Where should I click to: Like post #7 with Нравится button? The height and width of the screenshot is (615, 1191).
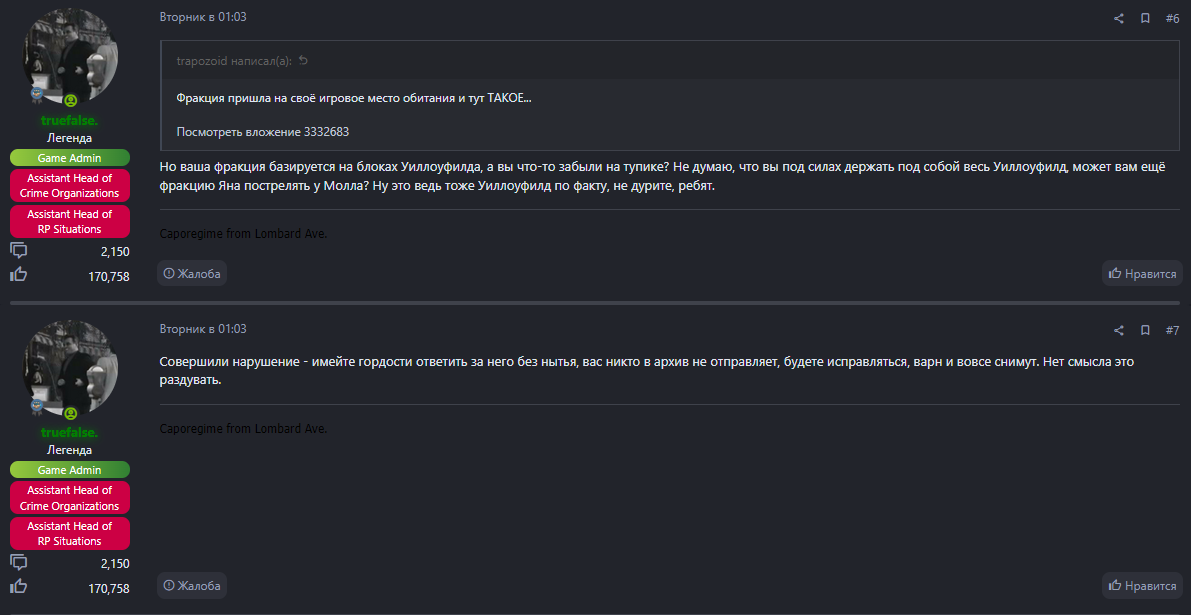point(1142,585)
